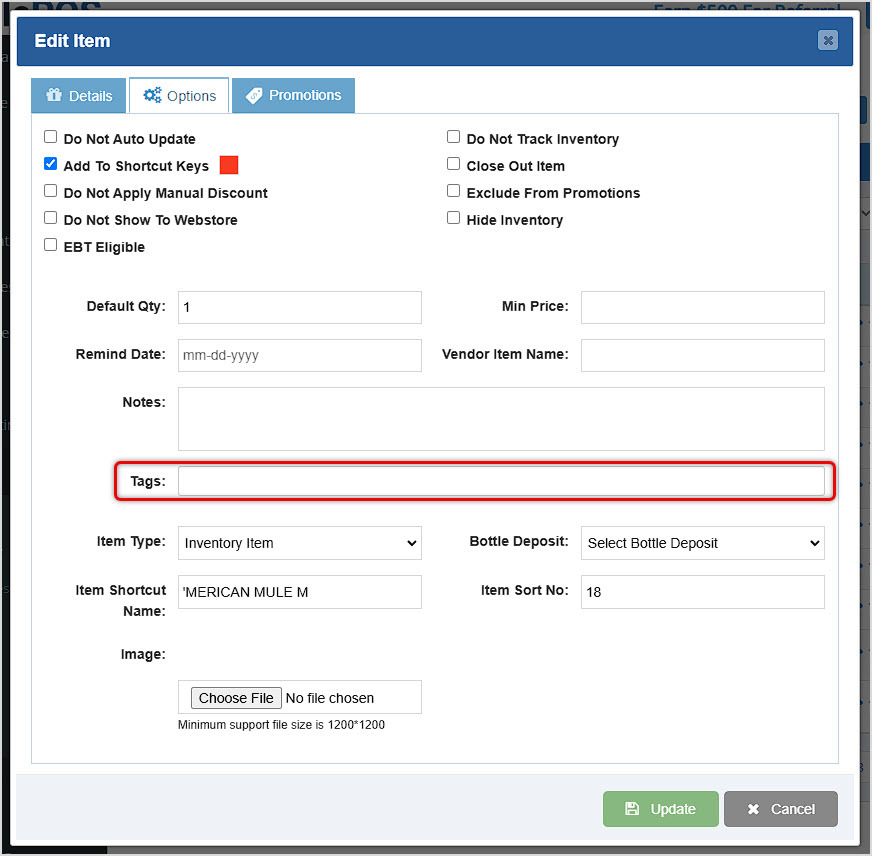872x856 pixels.
Task: Switch to the Promotions tab
Action: [x=293, y=96]
